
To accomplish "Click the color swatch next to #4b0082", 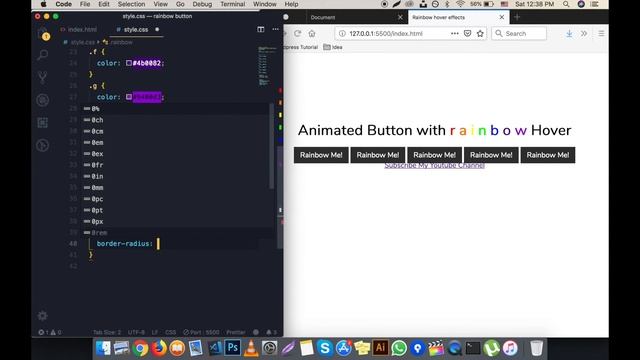I will click(x=129, y=63).
